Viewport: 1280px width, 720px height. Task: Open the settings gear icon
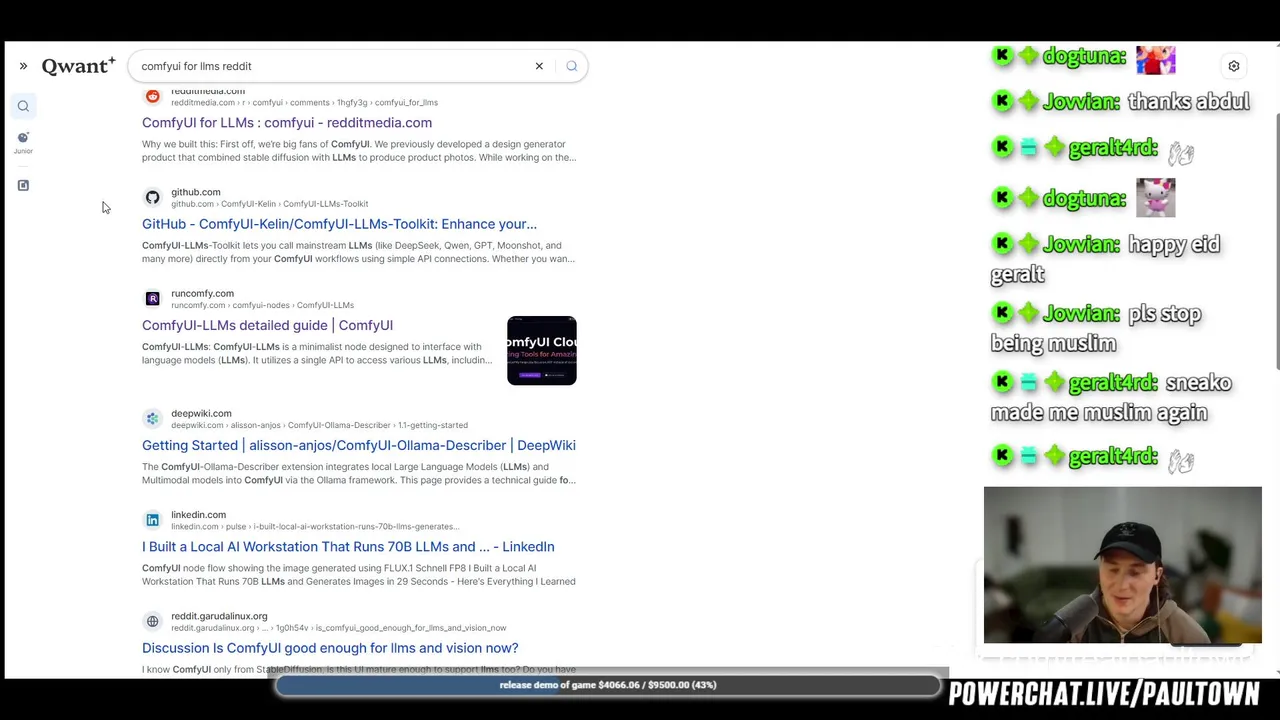coord(1234,66)
